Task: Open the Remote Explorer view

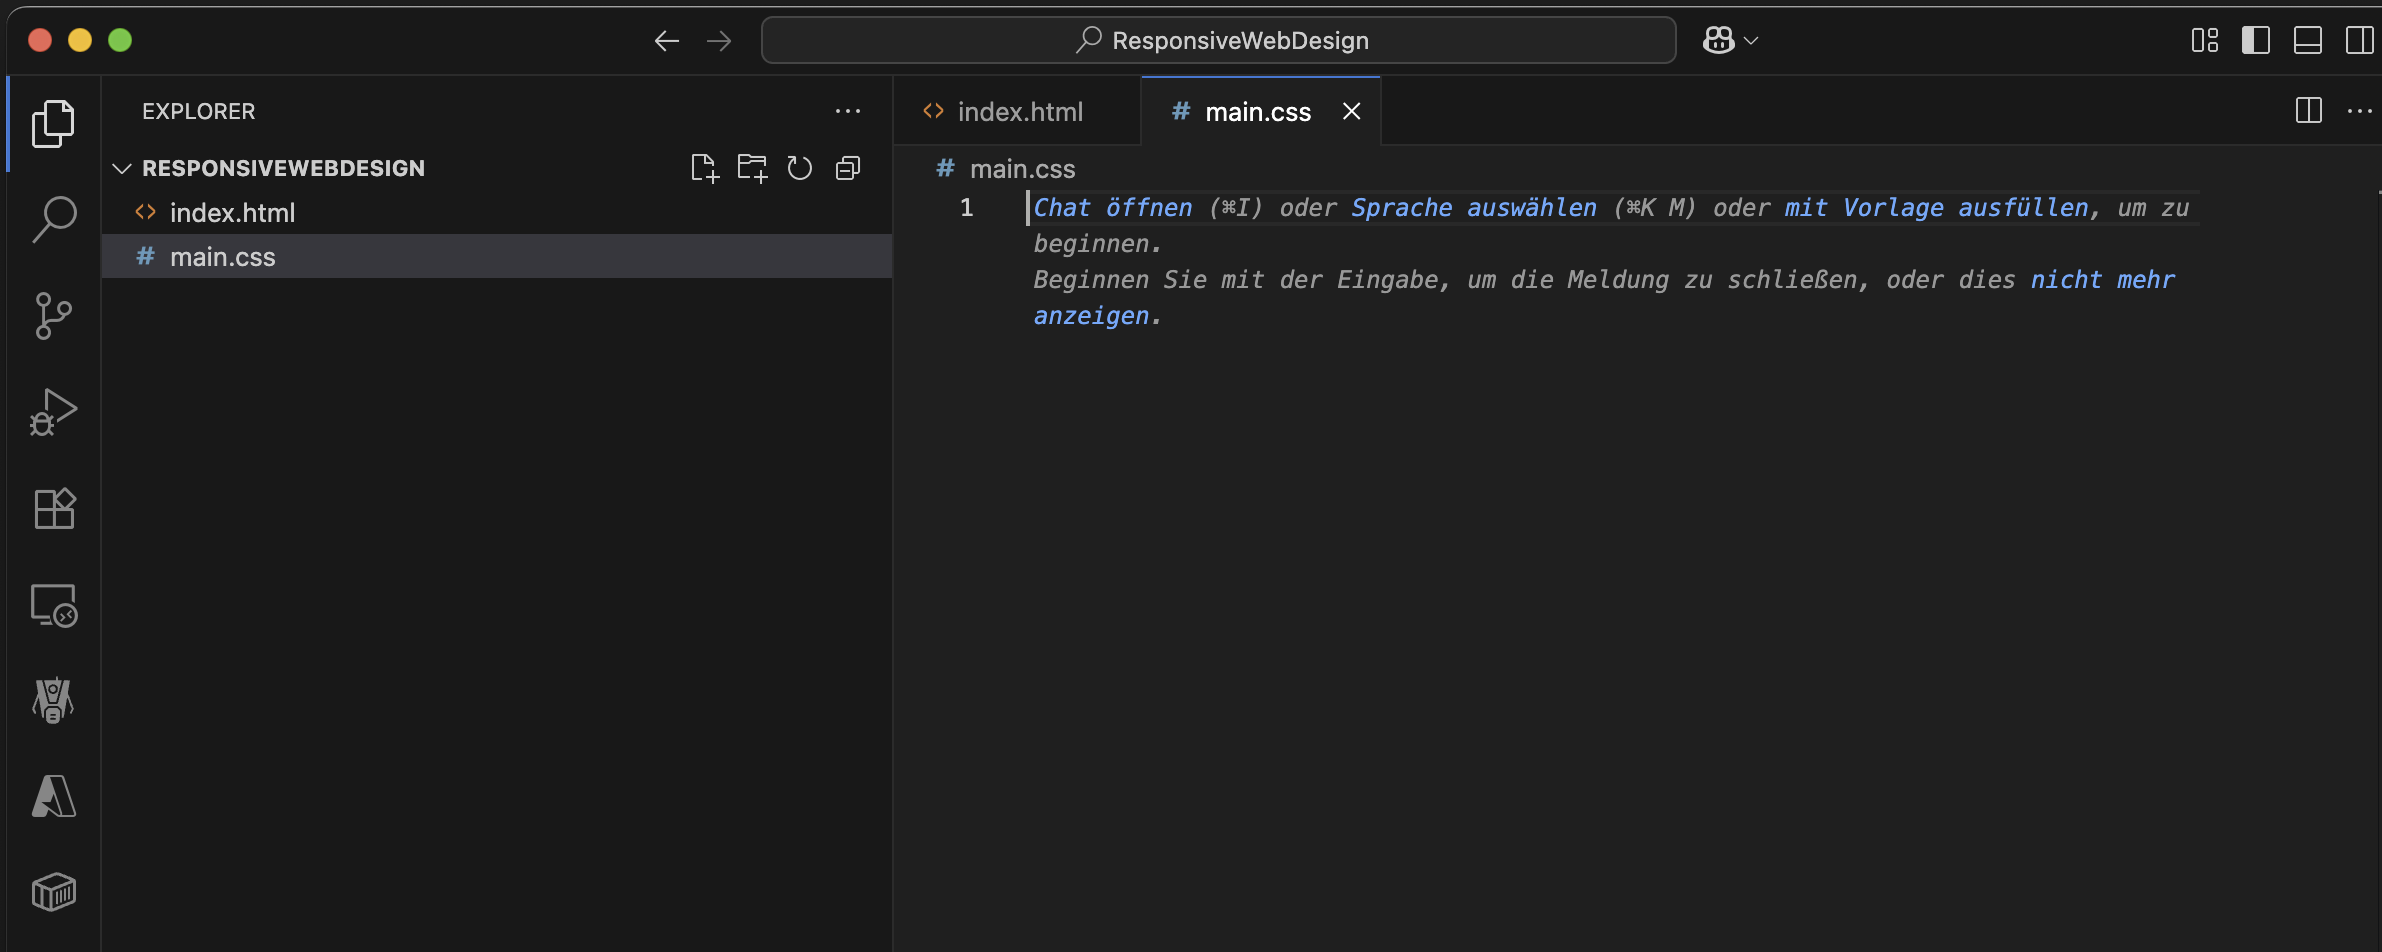Action: (54, 606)
